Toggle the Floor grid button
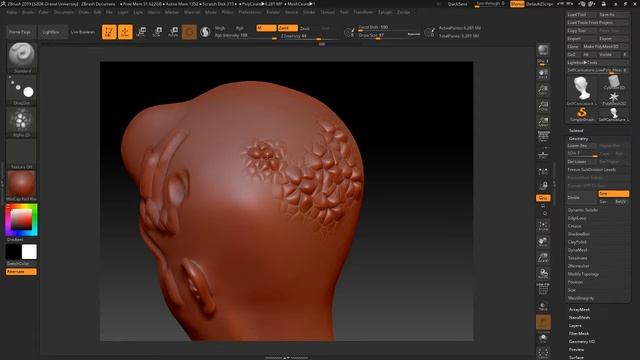This screenshot has width=640, height=360. 543,155
